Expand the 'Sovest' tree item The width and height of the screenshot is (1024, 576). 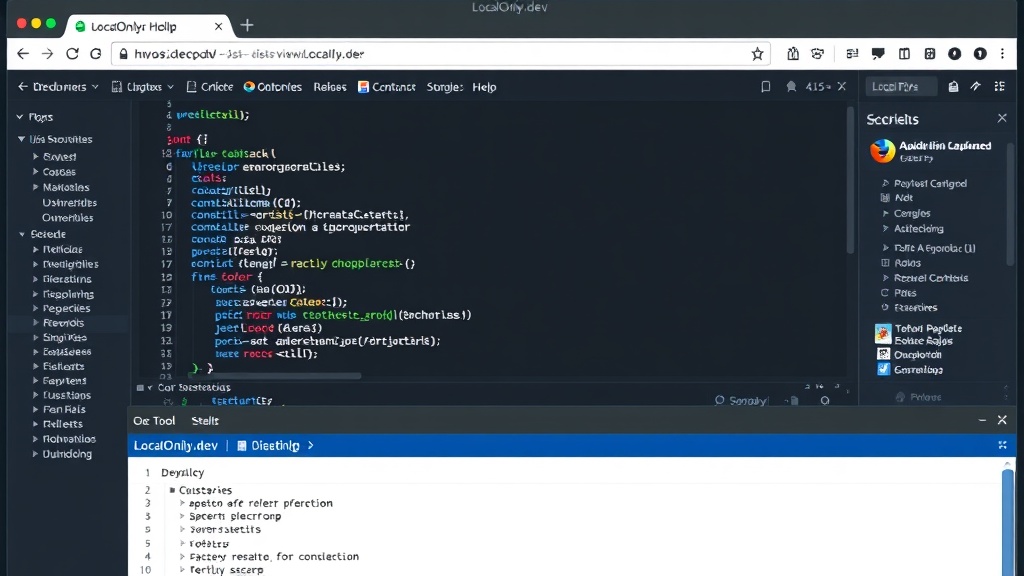tap(36, 157)
